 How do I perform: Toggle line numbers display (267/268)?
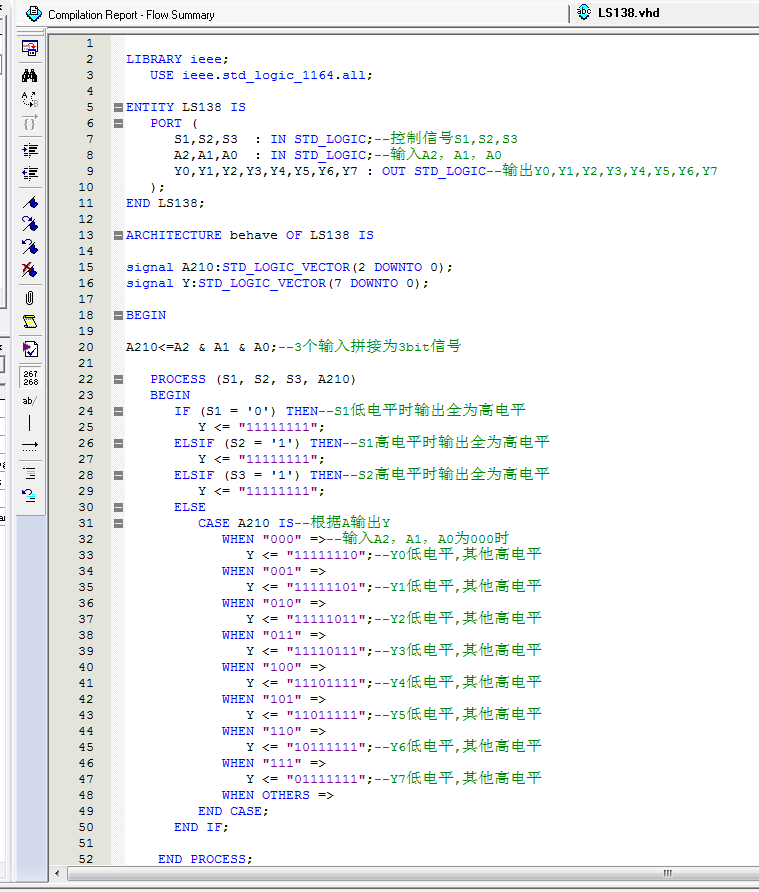(30, 377)
